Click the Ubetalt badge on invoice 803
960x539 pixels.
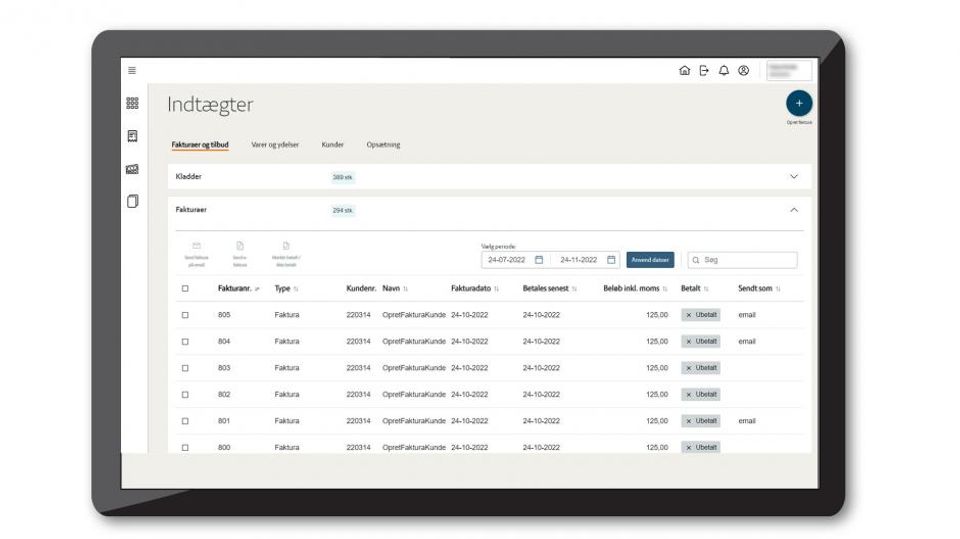pos(701,368)
